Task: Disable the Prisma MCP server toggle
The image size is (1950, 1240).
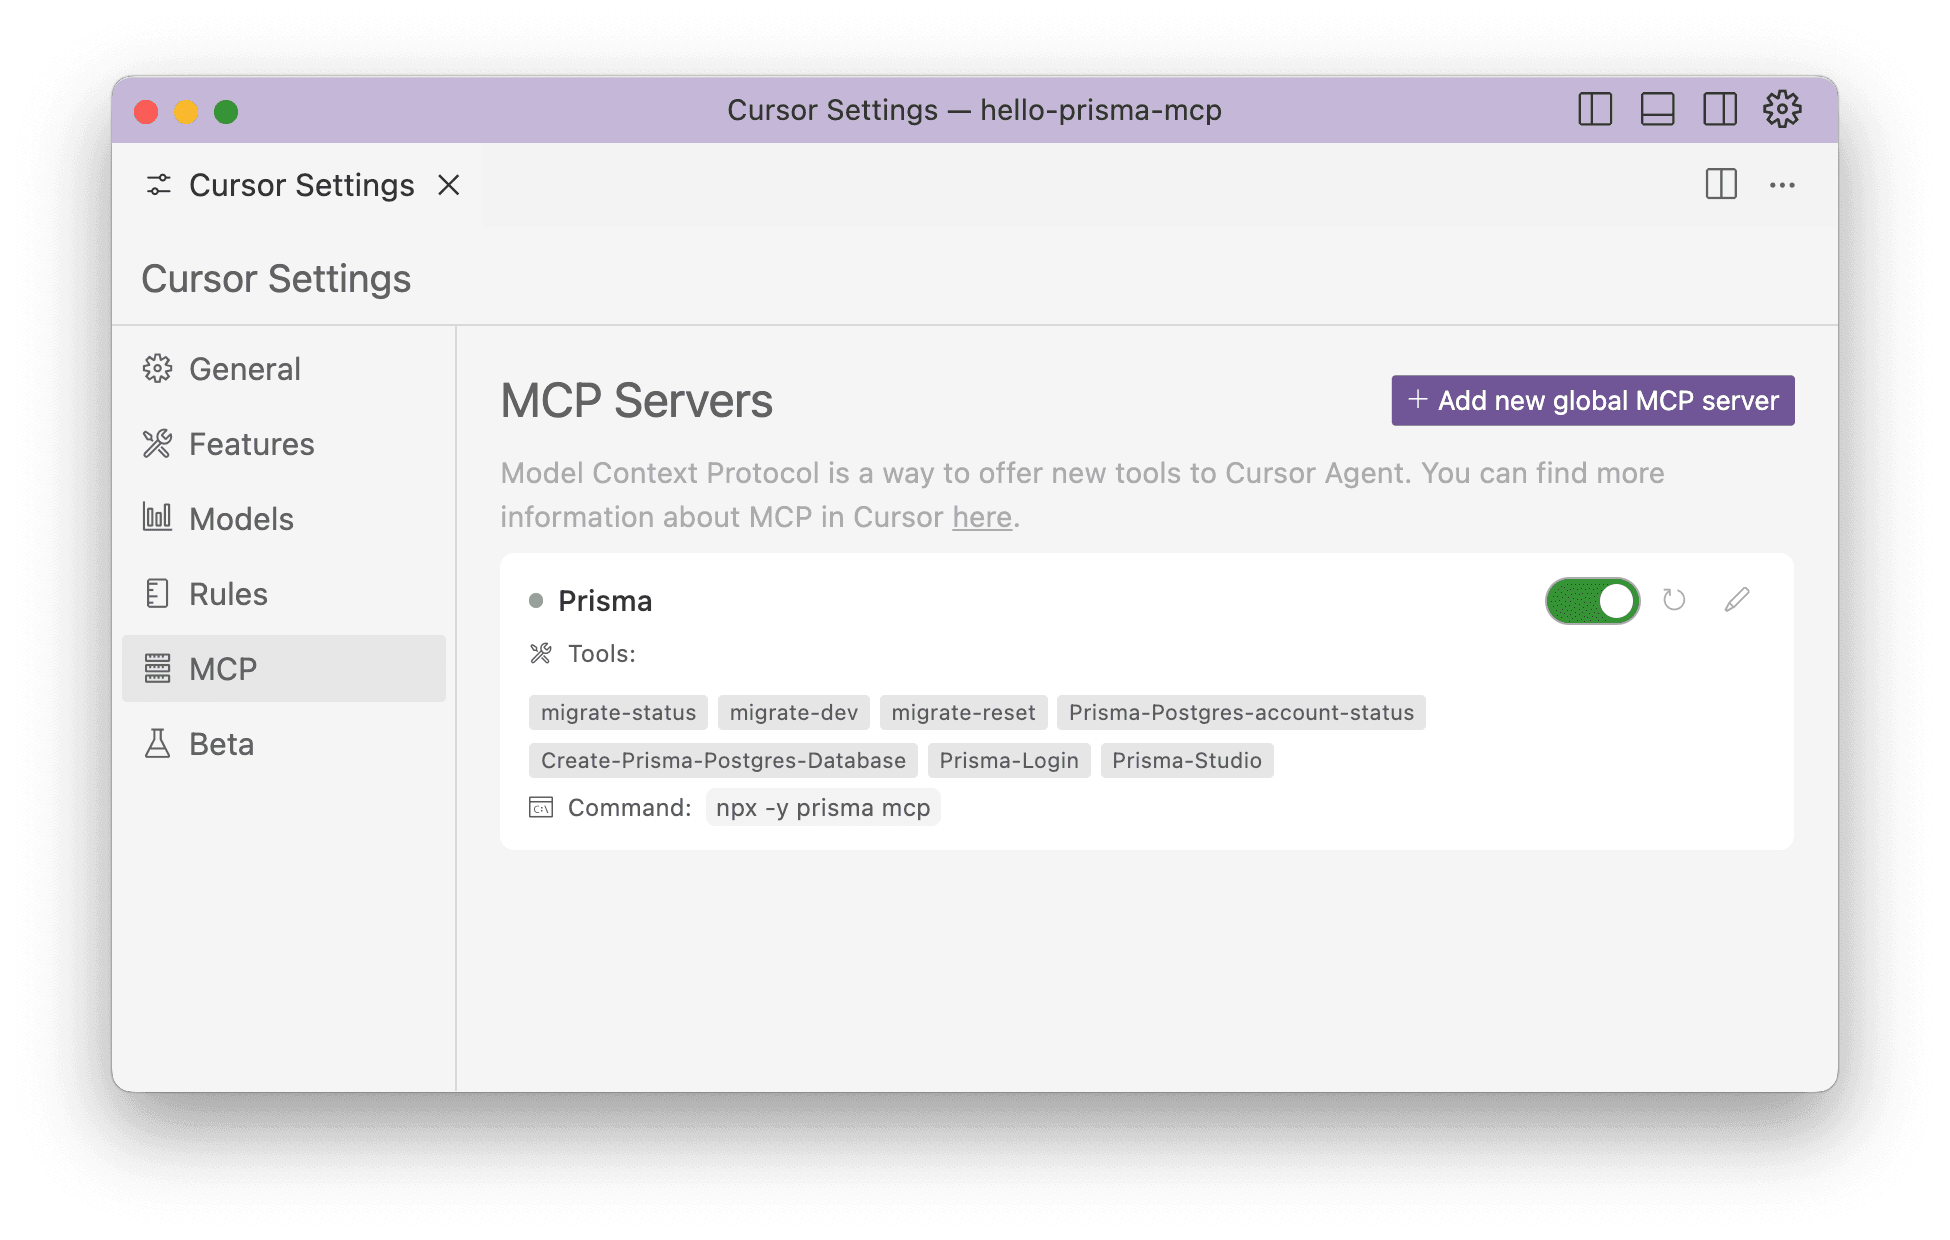Action: 1592,601
